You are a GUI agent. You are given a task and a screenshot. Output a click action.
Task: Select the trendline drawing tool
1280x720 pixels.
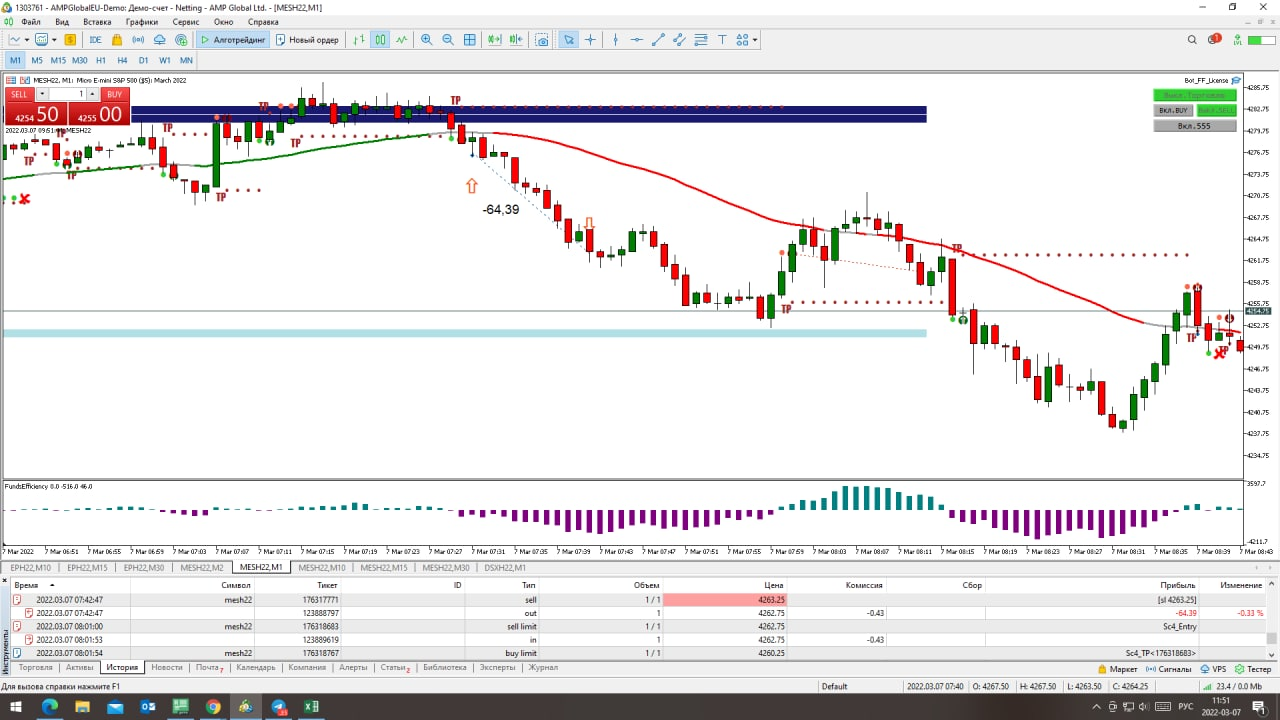point(658,40)
